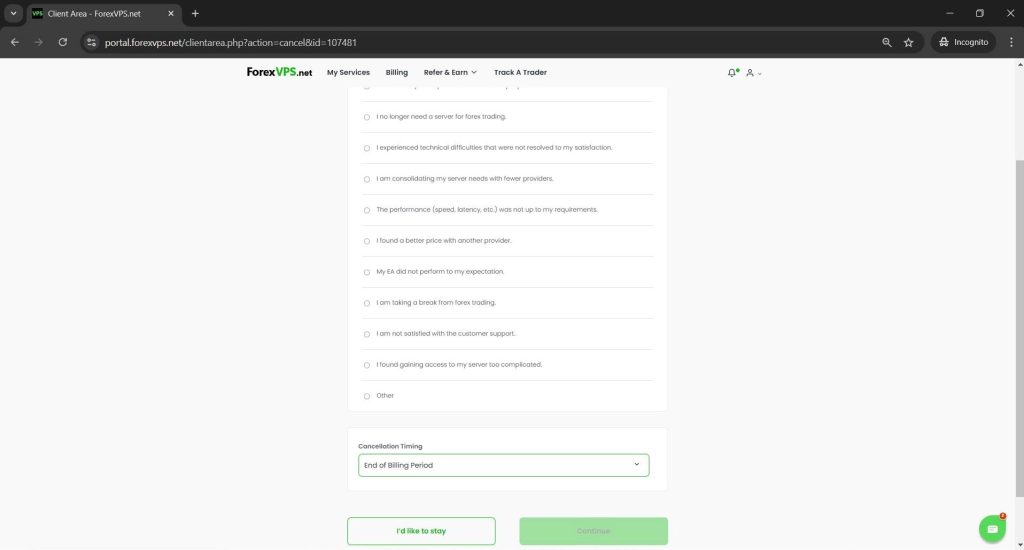Open the notifications bell icon
This screenshot has height=550, width=1024.
click(732, 73)
